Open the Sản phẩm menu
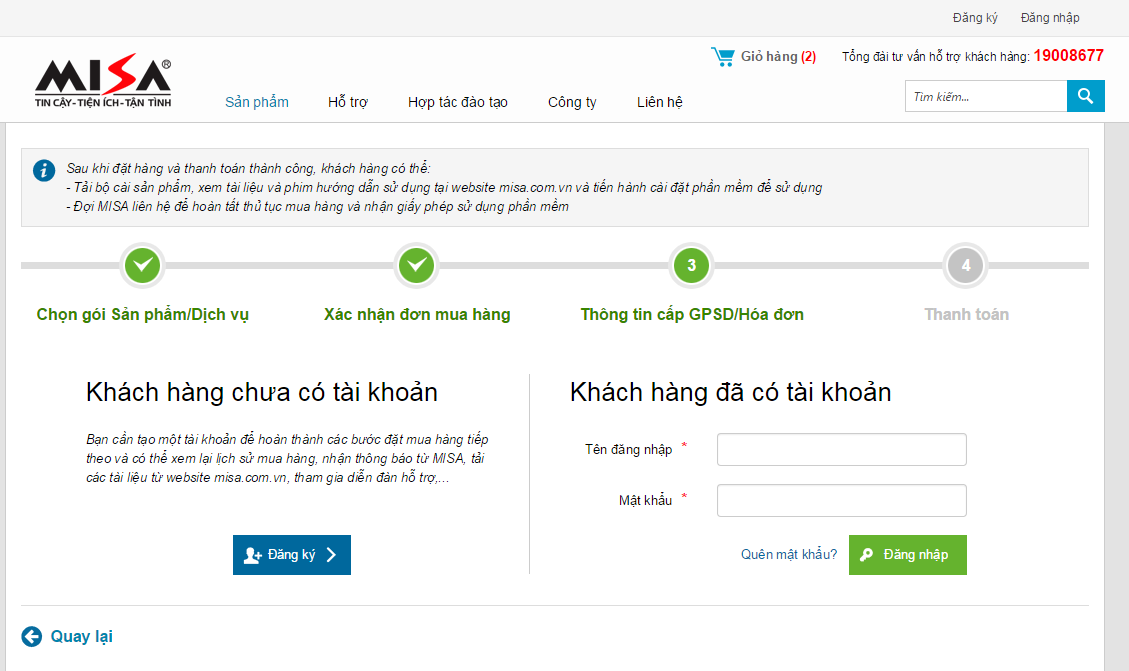 pyautogui.click(x=257, y=102)
